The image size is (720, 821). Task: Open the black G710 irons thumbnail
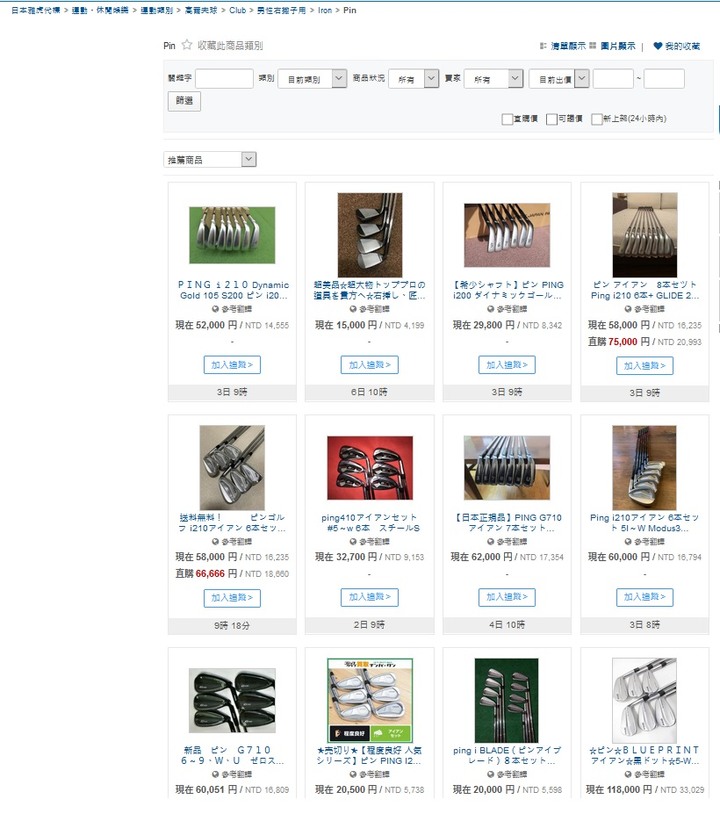tap(232, 700)
